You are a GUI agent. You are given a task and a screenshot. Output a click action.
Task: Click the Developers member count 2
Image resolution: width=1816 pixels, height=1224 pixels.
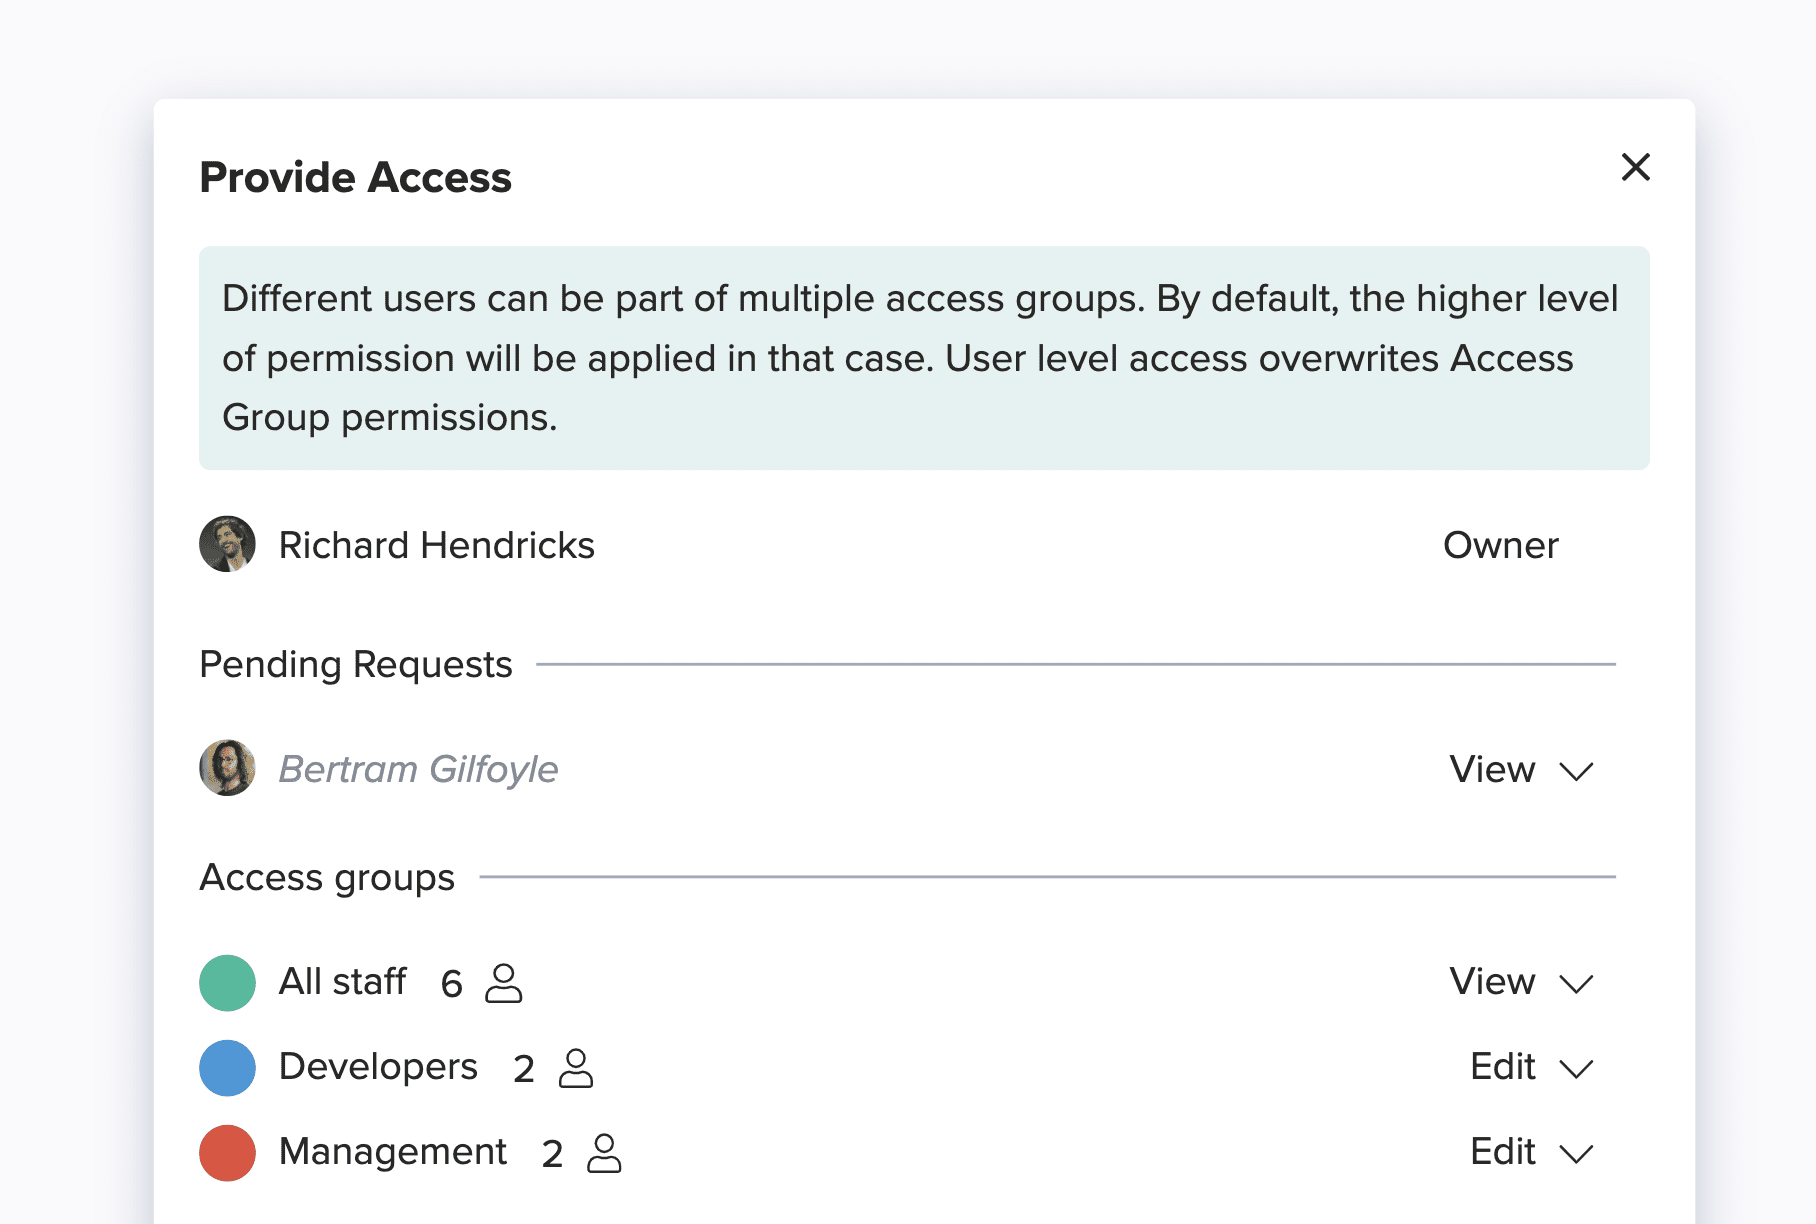point(523,1069)
